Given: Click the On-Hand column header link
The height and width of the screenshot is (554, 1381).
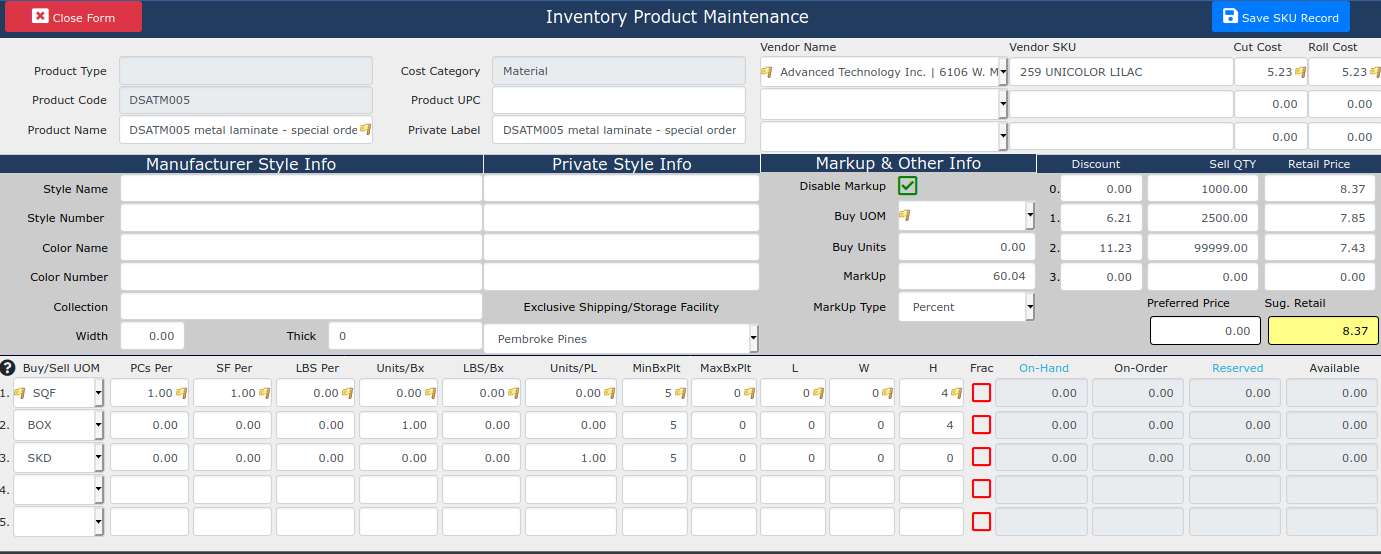Looking at the screenshot, I should [1043, 368].
